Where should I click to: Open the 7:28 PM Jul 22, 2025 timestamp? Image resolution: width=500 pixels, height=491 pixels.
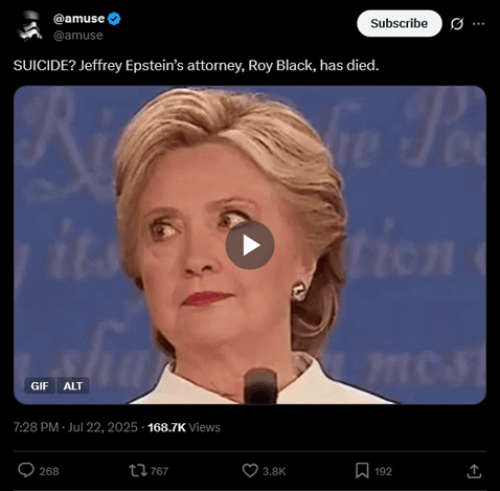75,427
